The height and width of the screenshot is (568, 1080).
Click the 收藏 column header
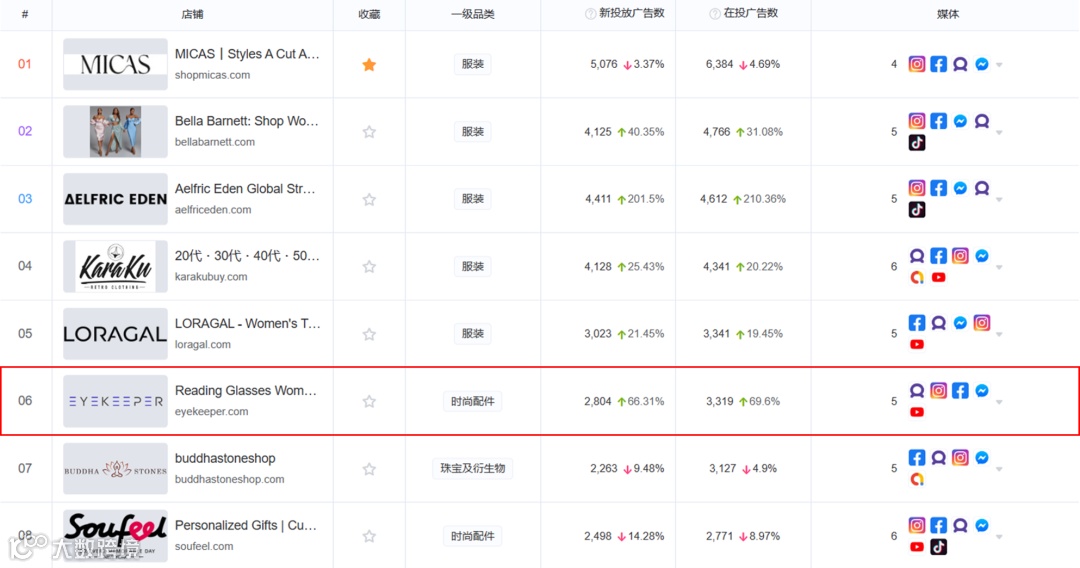point(369,14)
